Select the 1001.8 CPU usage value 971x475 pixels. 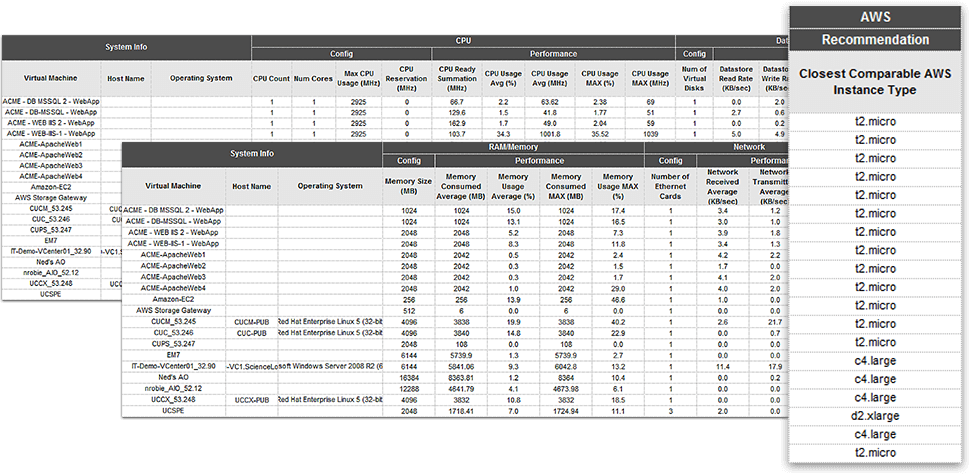(x=549, y=133)
